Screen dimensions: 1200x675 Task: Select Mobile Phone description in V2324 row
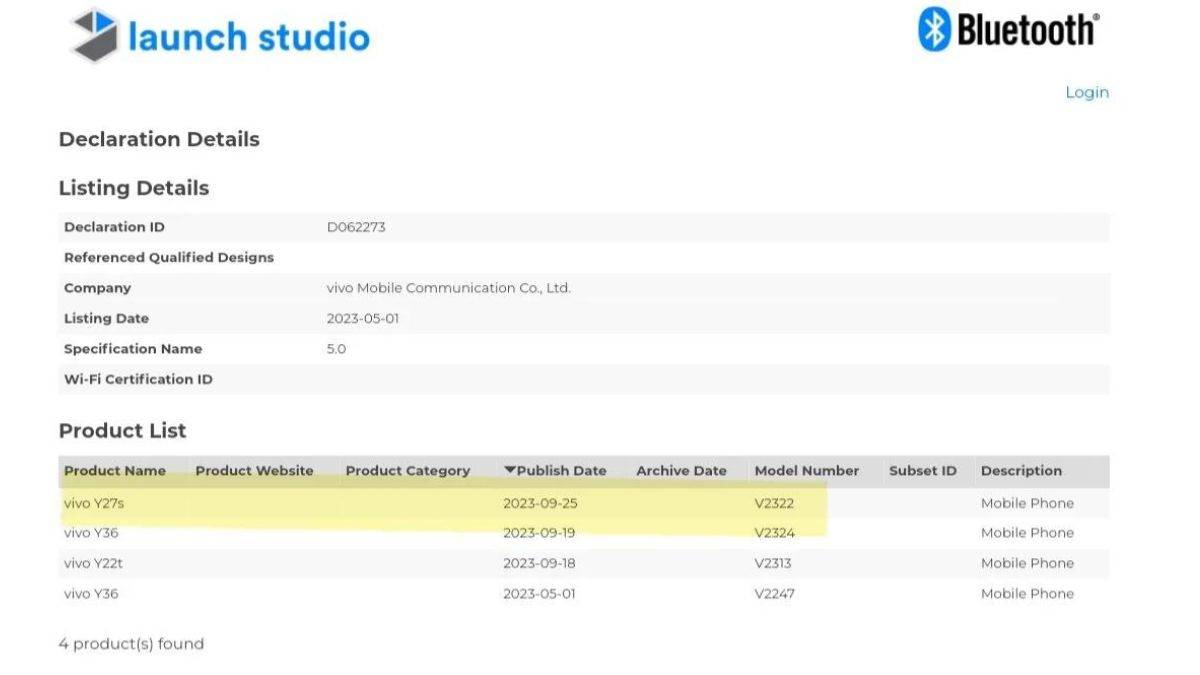point(1027,533)
